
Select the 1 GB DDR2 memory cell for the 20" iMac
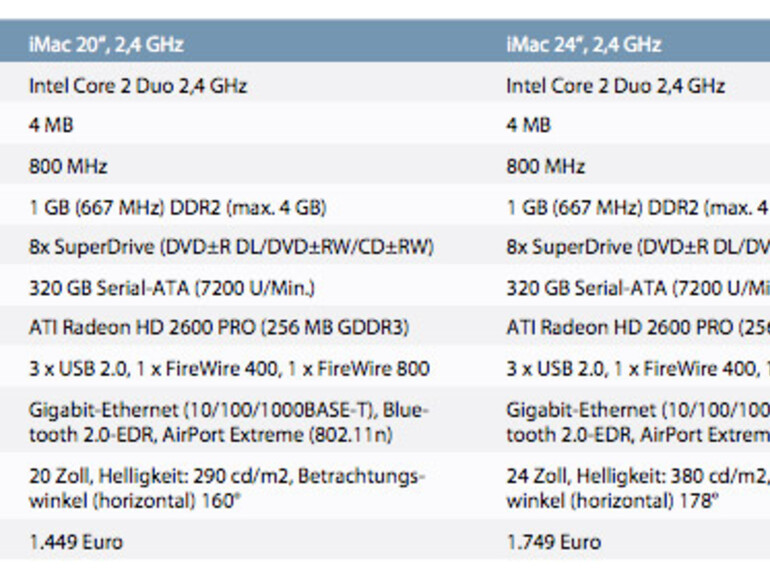177,208
